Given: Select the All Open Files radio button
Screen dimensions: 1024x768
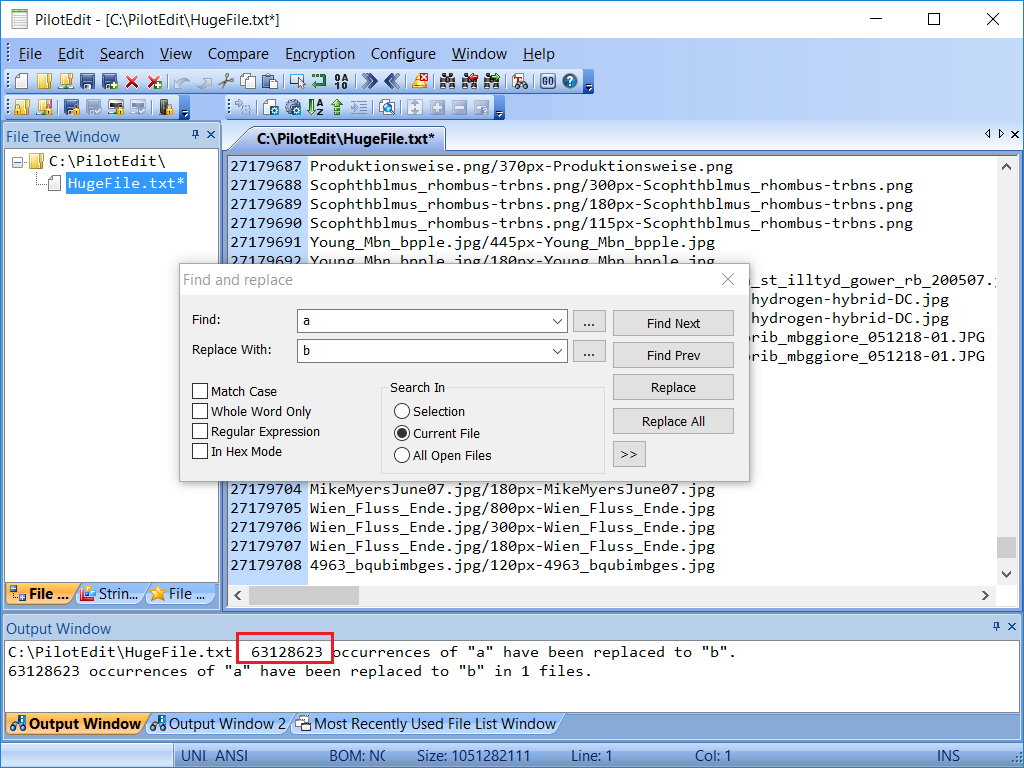Looking at the screenshot, I should [x=402, y=456].
